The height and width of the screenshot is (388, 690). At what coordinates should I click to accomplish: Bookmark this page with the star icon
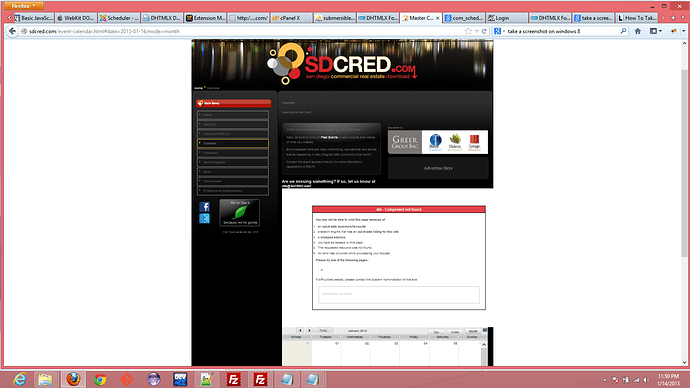[x=468, y=31]
